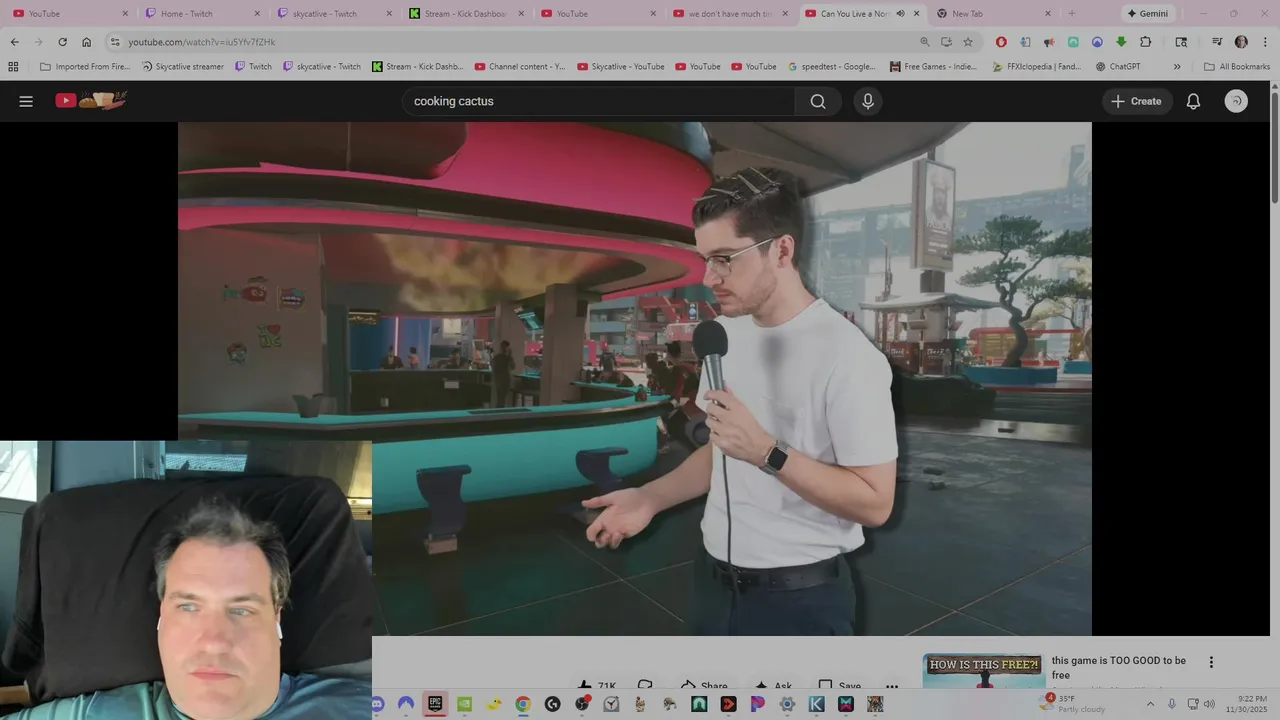
Task: Open the YouTube Create menu
Action: coord(1137,101)
